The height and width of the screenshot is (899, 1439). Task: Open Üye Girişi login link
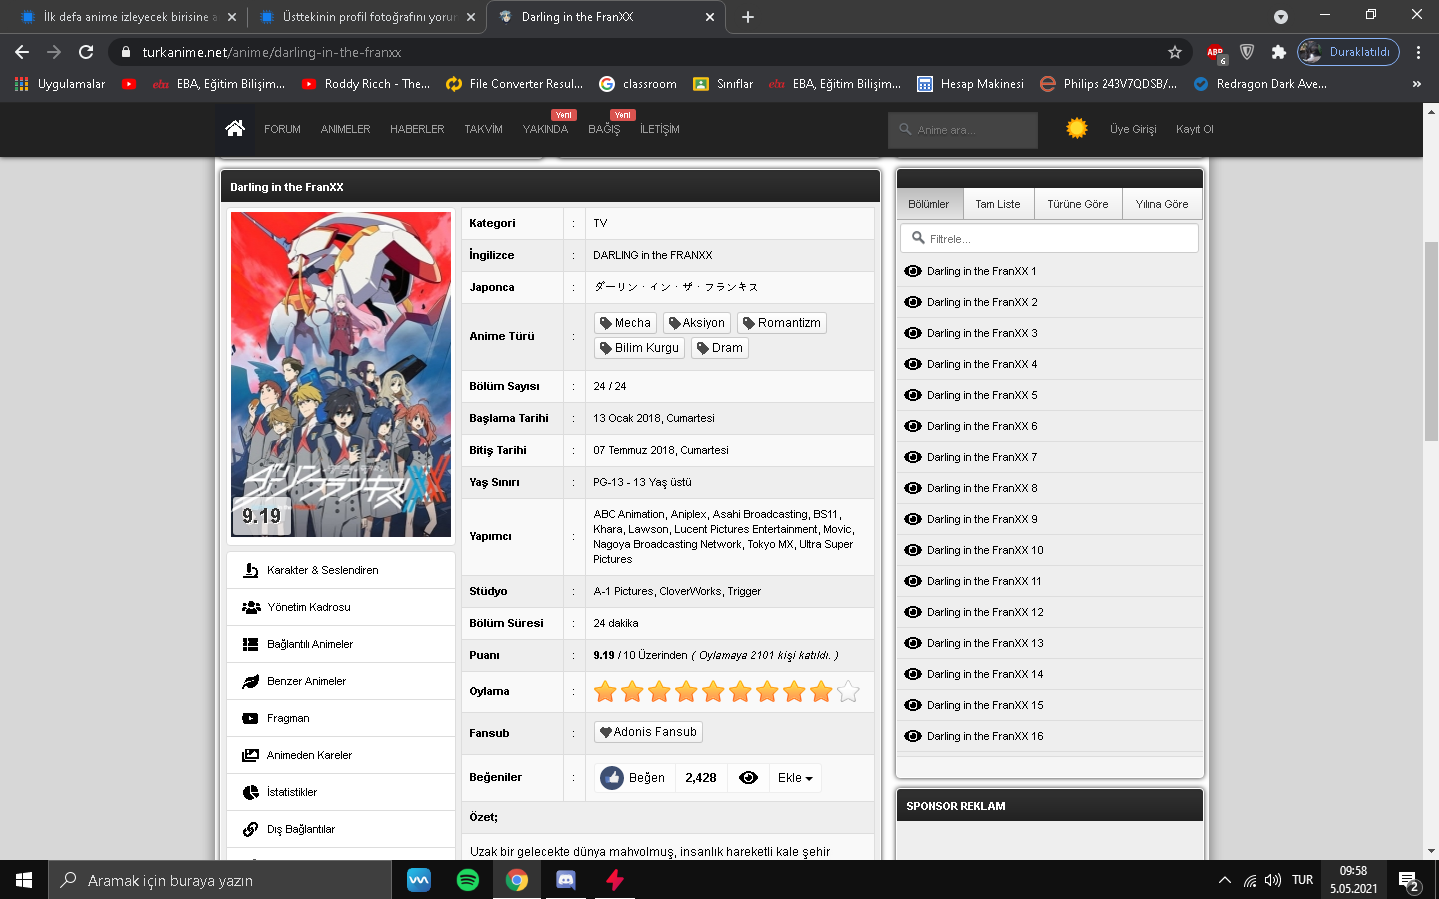click(1133, 129)
